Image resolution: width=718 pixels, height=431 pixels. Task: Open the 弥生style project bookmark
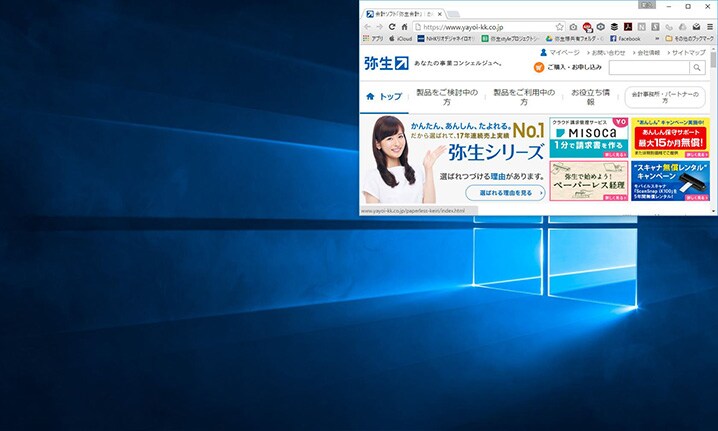[x=510, y=39]
